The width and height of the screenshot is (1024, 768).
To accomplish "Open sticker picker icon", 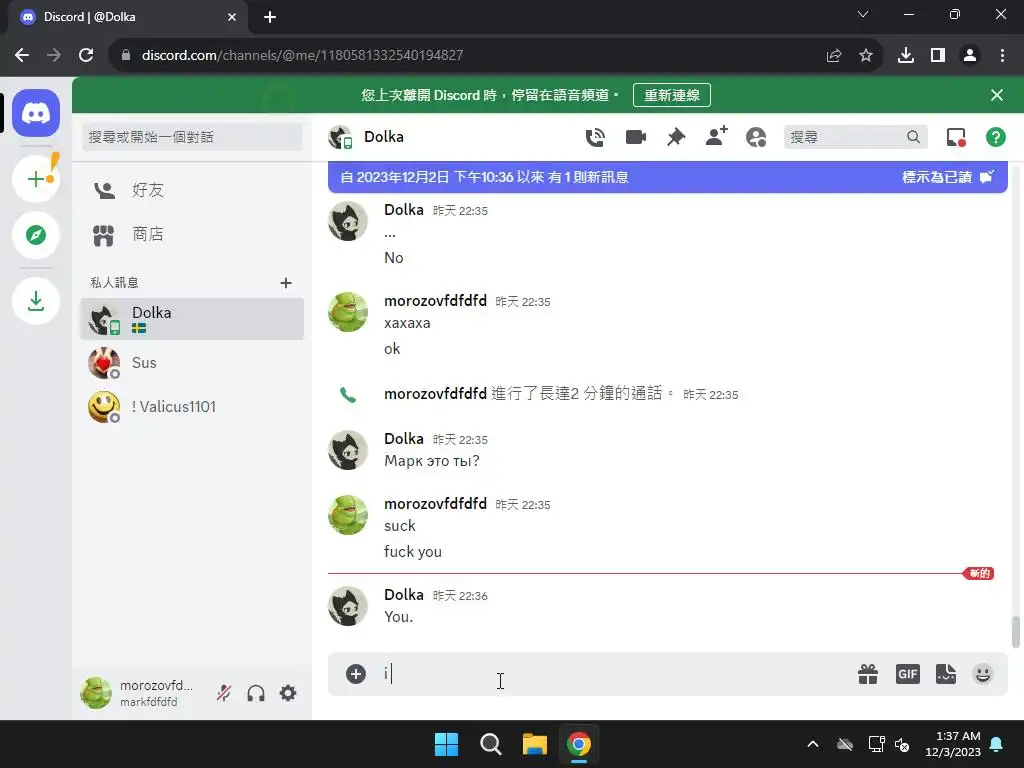I will pyautogui.click(x=946, y=674).
